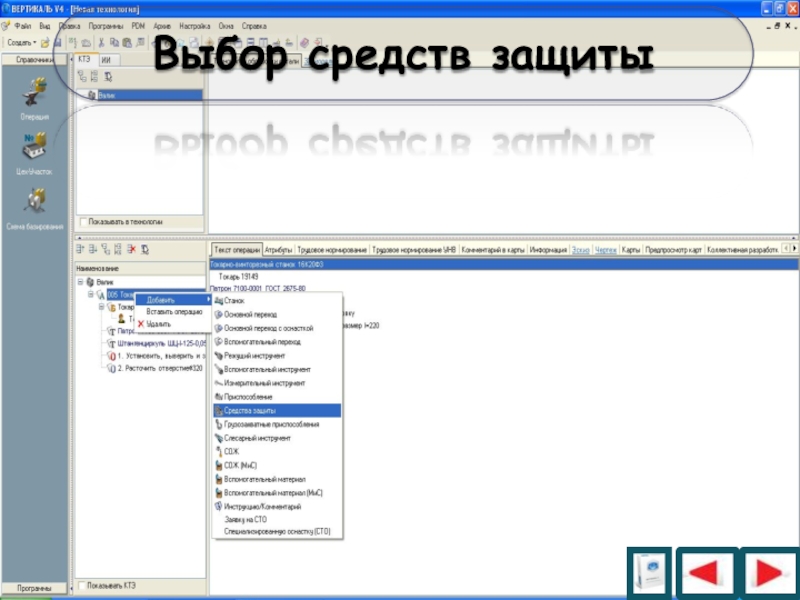Switch to the Атрибуты tab
This screenshot has width=800, height=600.
tap(278, 249)
